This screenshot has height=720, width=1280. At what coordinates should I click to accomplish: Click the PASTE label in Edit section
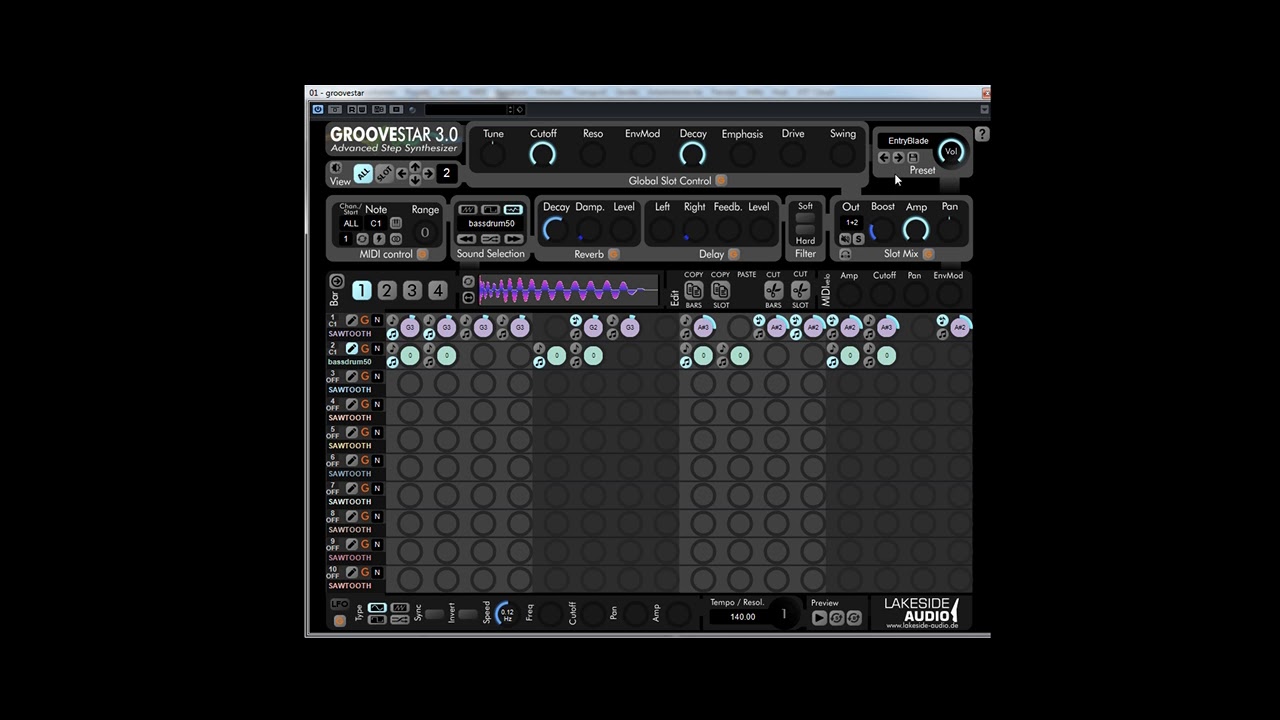pyautogui.click(x=747, y=275)
